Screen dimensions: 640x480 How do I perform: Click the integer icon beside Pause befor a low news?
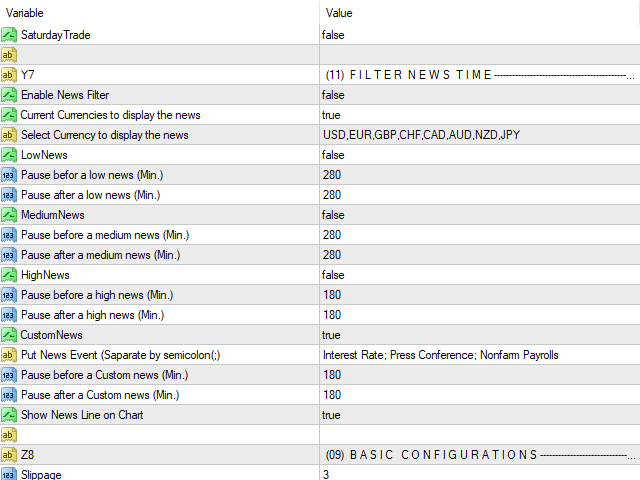tap(9, 175)
